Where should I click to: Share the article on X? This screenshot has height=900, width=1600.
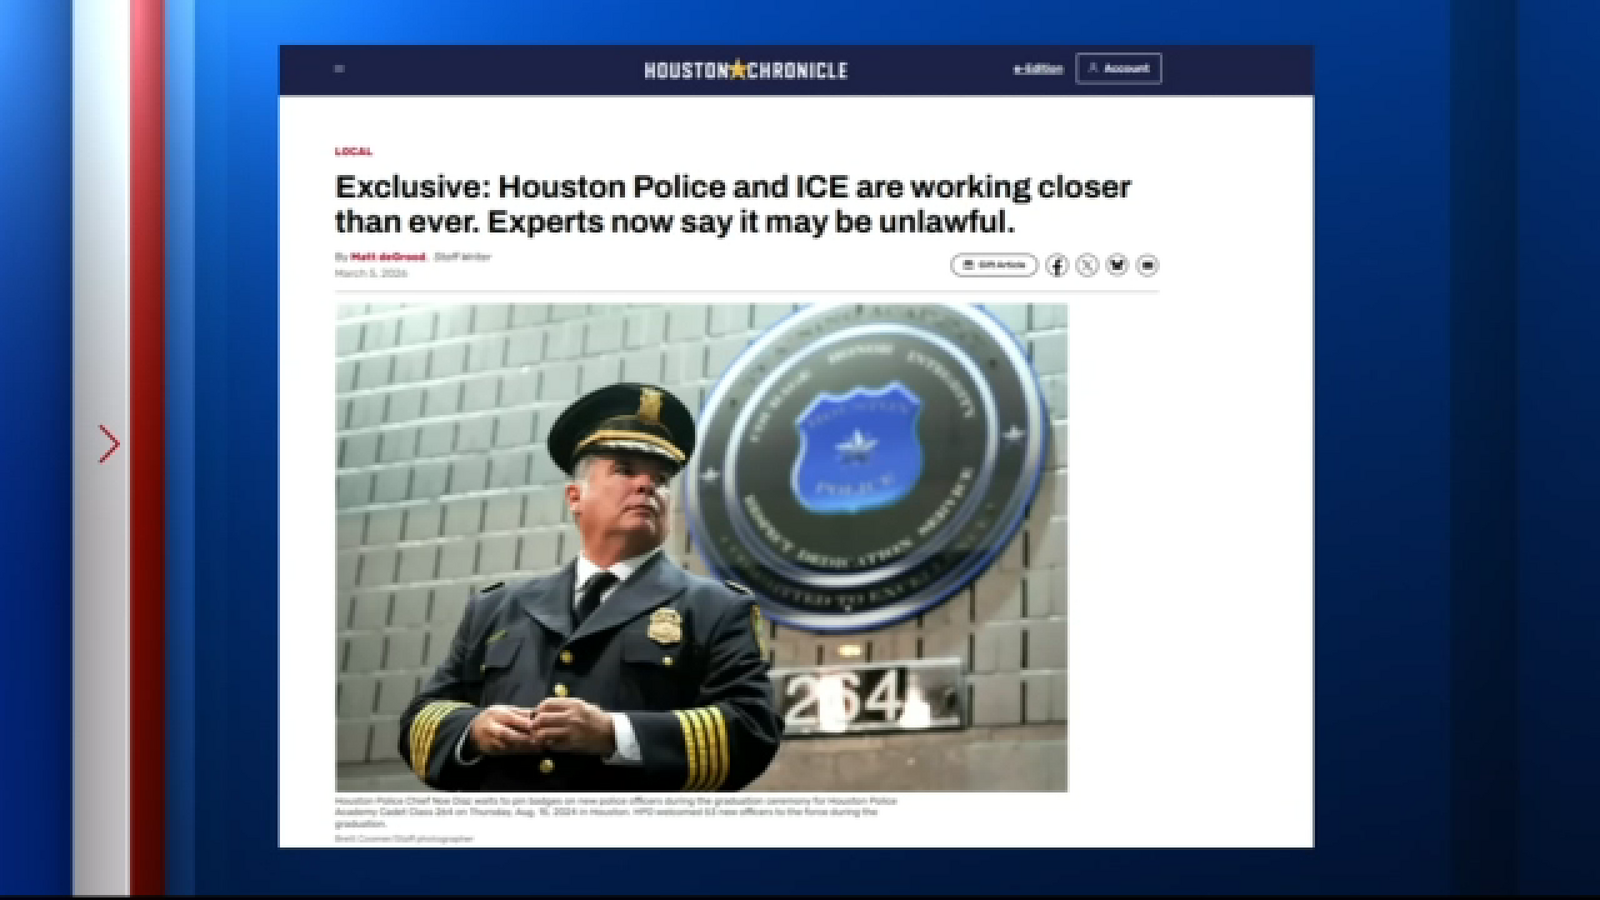tap(1087, 265)
